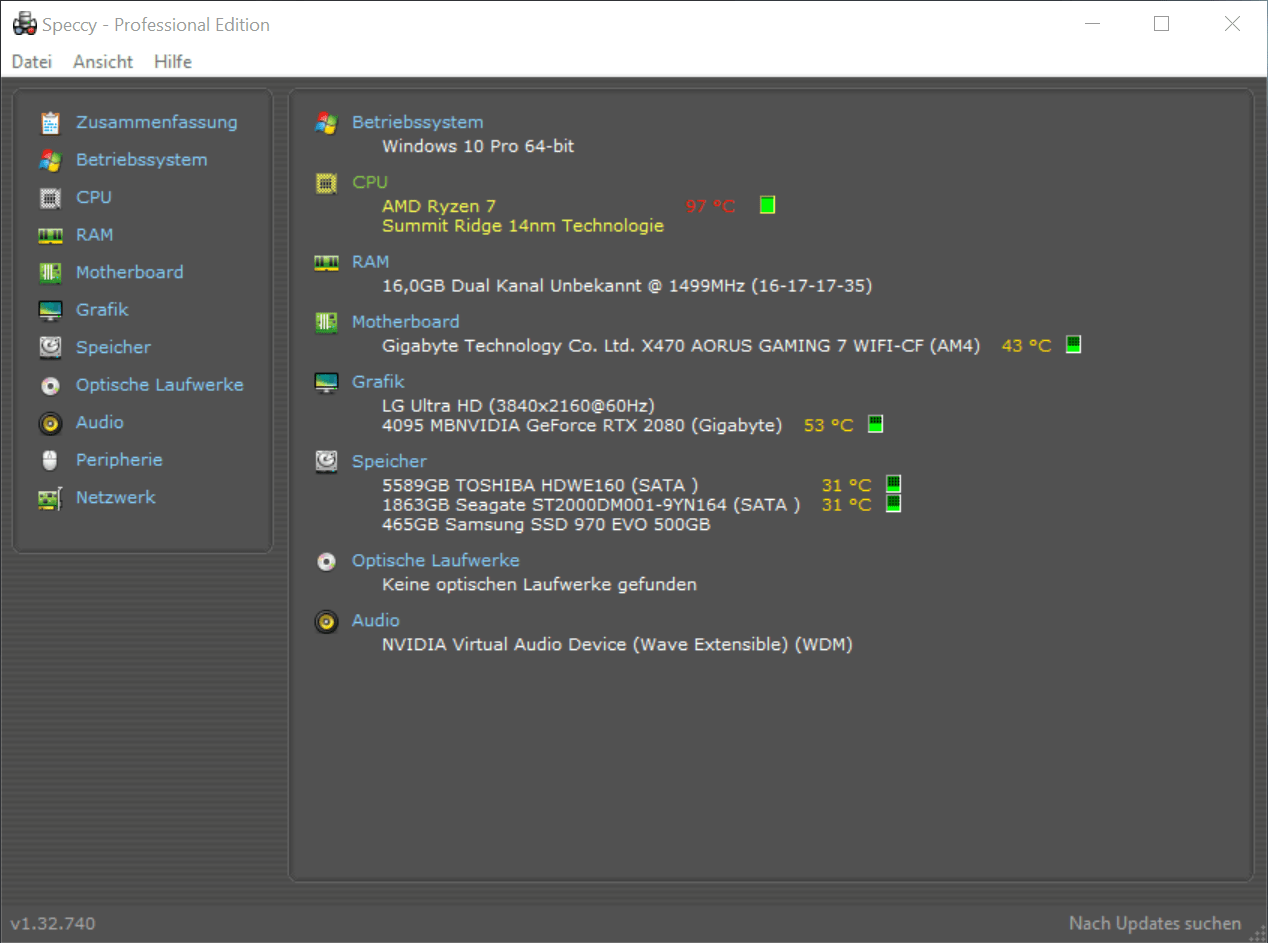Click the red 97 °C CPU temperature
Screen dimensions: 1268x943
click(x=710, y=206)
